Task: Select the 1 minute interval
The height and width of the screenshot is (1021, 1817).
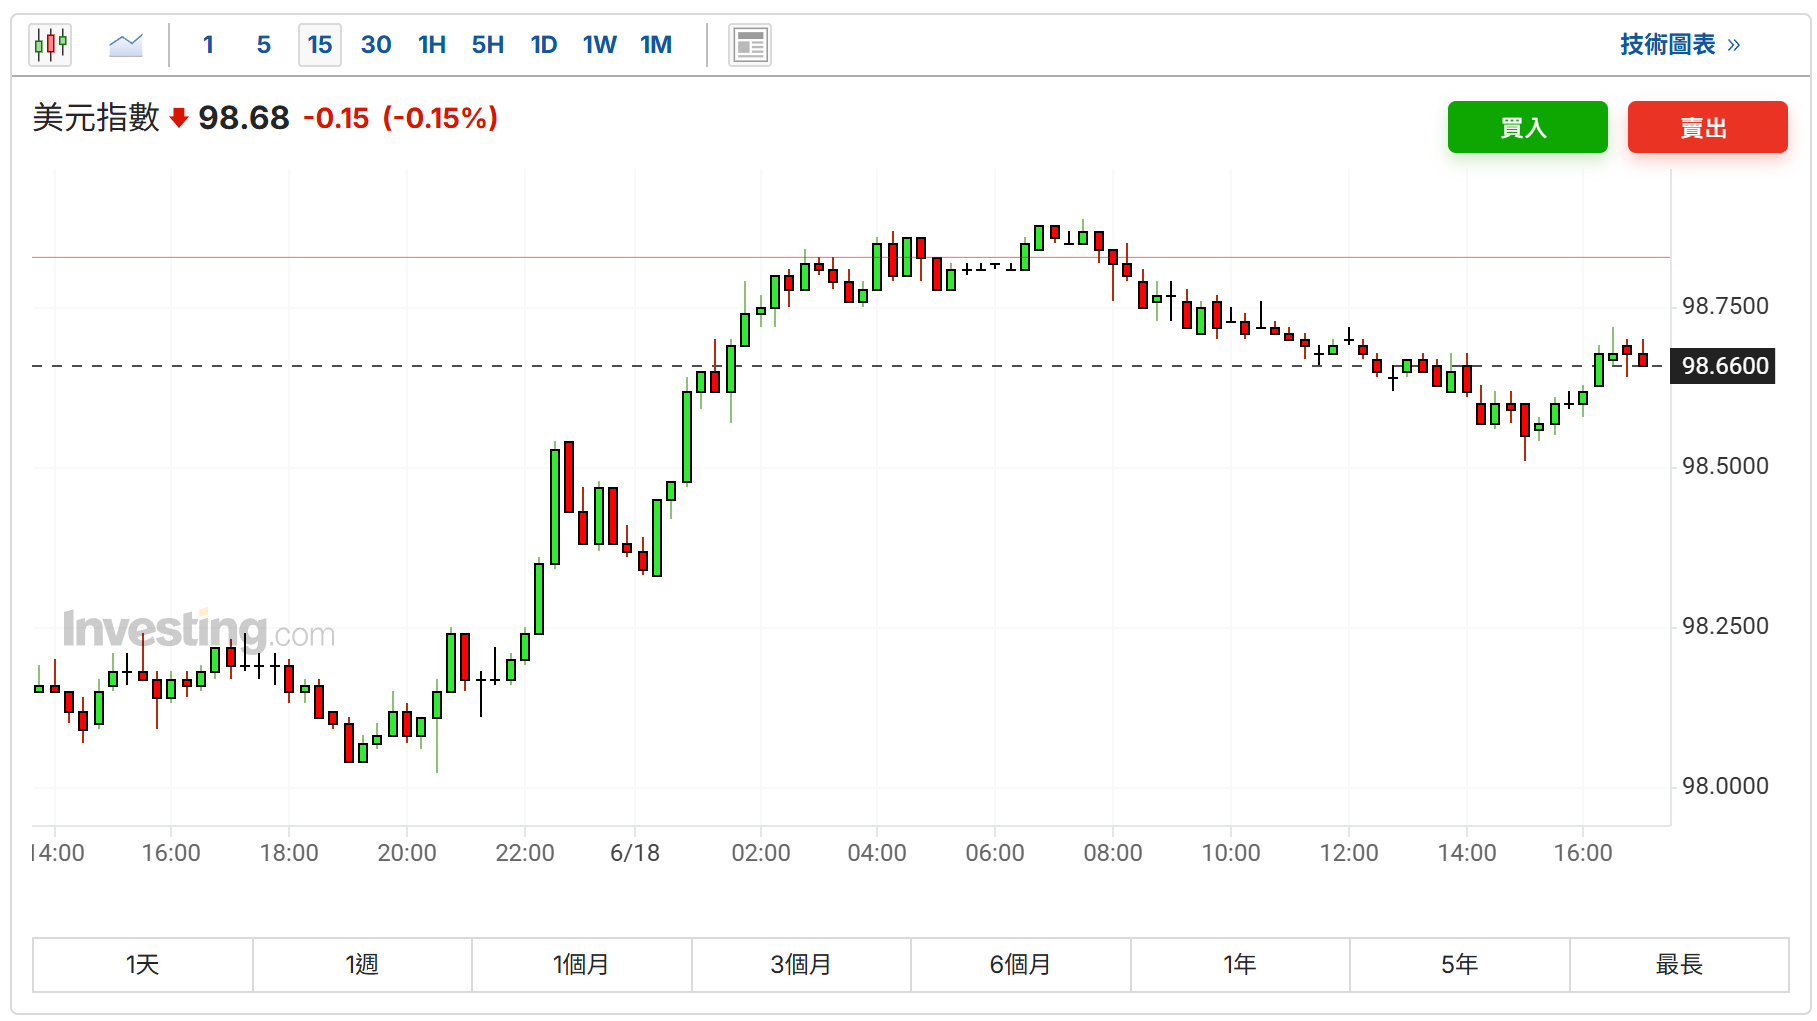Action: coord(208,45)
